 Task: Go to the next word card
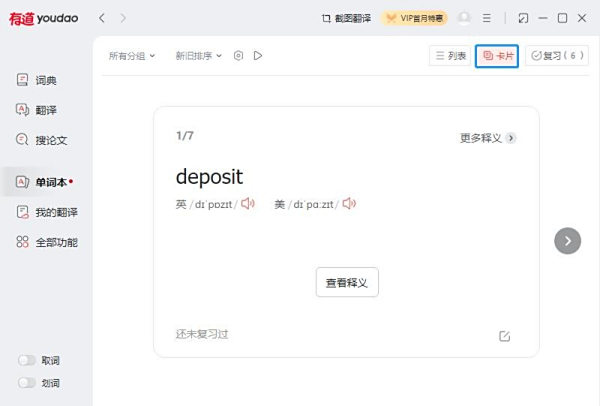(567, 241)
